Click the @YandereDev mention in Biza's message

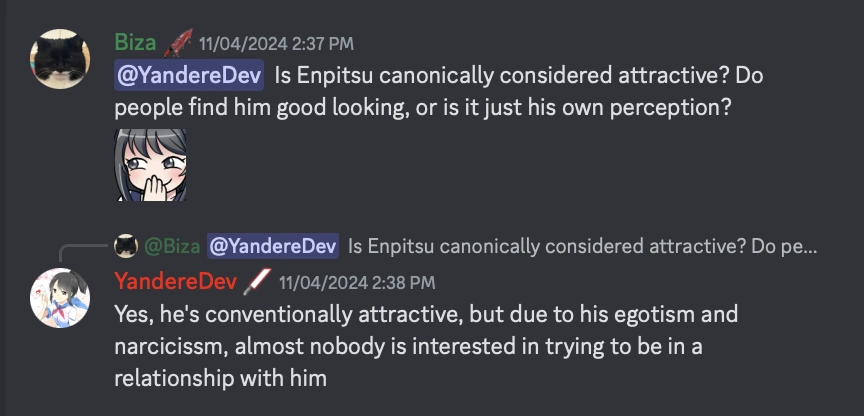point(189,75)
